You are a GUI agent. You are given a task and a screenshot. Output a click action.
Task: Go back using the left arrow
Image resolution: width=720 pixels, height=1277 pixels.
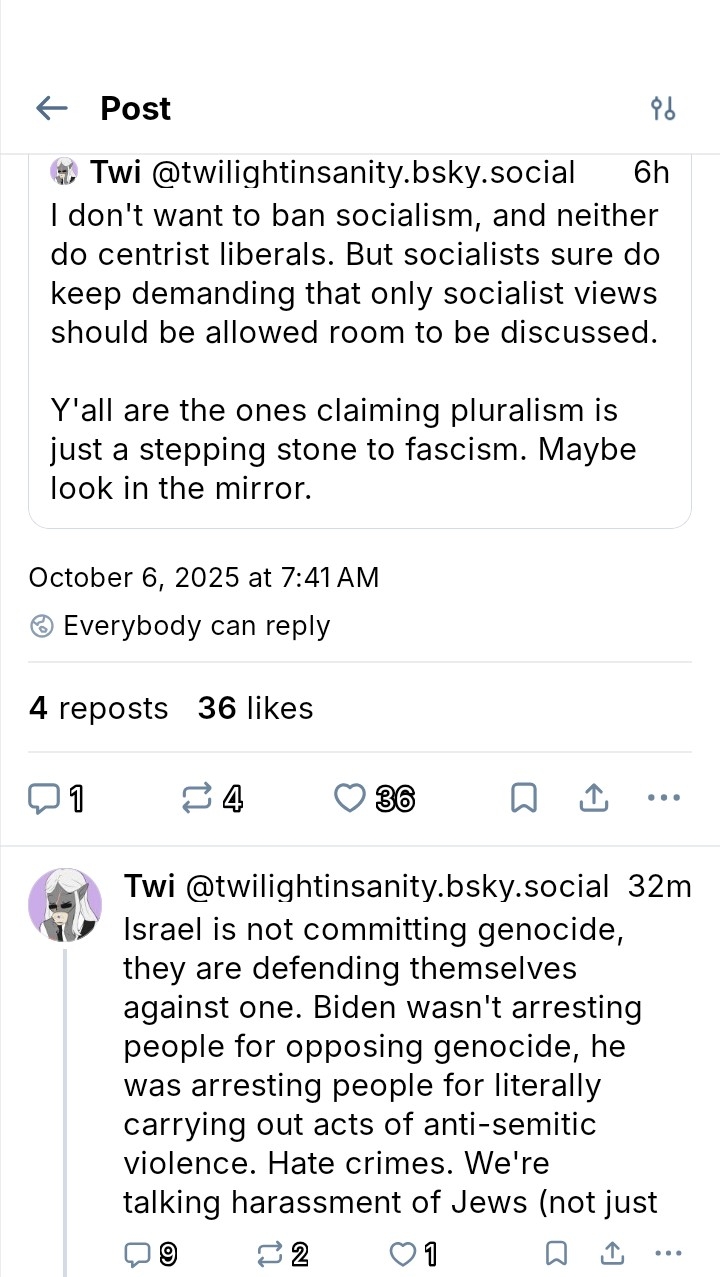(x=51, y=108)
